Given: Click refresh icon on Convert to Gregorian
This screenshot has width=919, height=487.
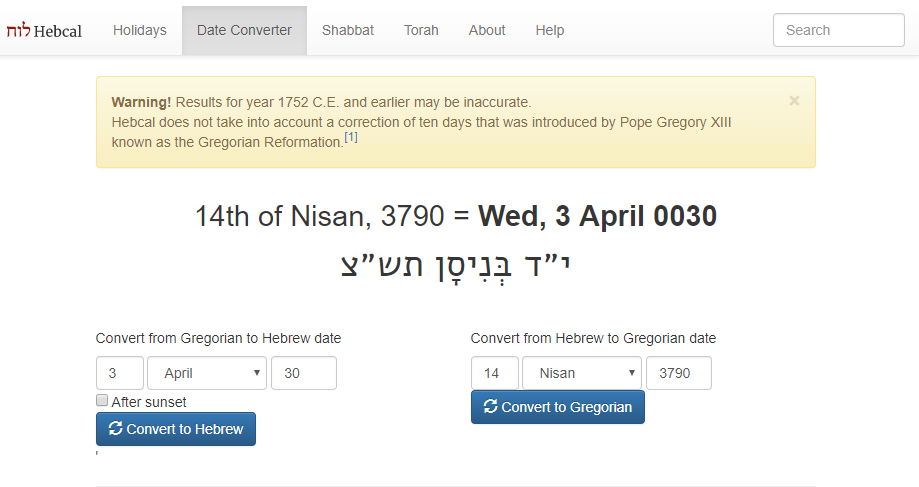Looking at the screenshot, I should [x=491, y=406].
